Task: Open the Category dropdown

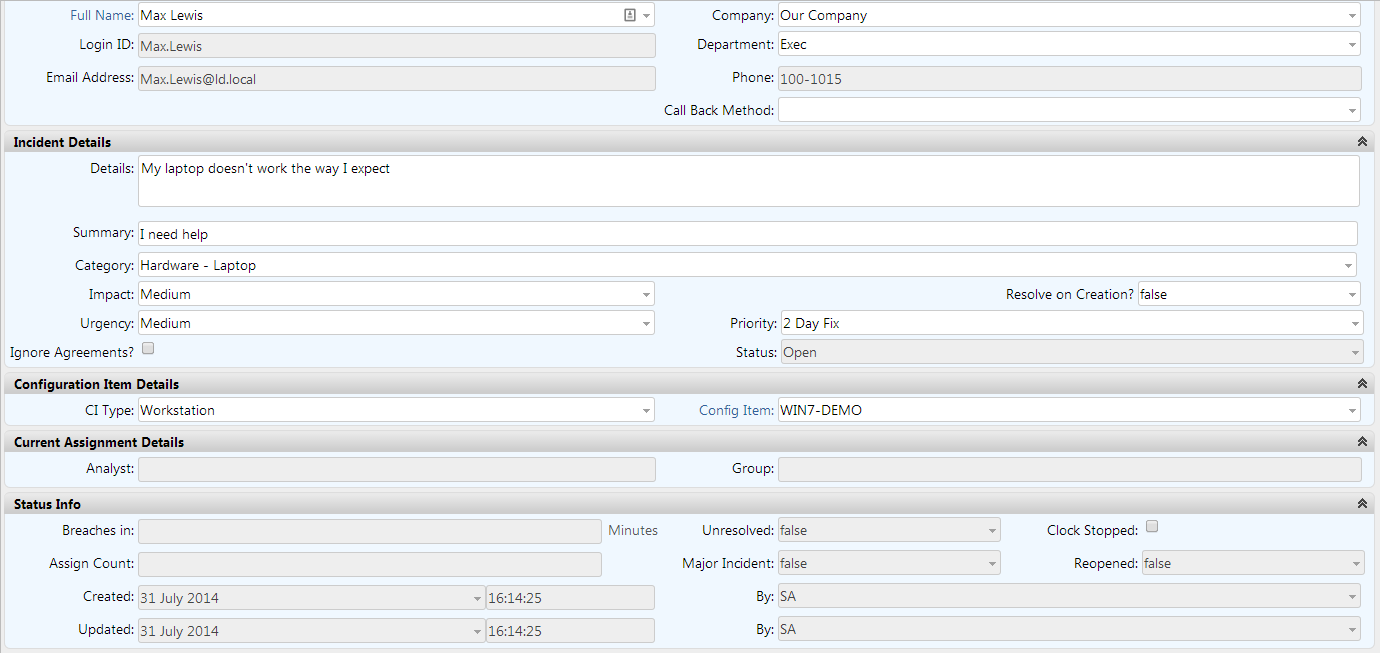Action: tap(1347, 266)
